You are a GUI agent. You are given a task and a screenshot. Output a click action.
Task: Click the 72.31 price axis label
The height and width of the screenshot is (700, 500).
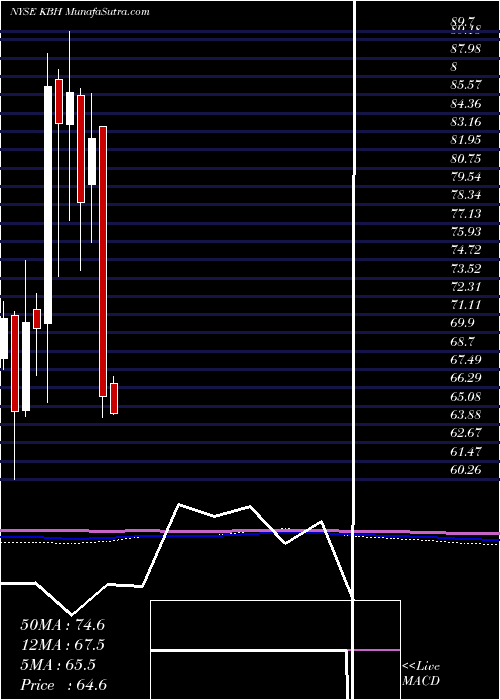[466, 287]
